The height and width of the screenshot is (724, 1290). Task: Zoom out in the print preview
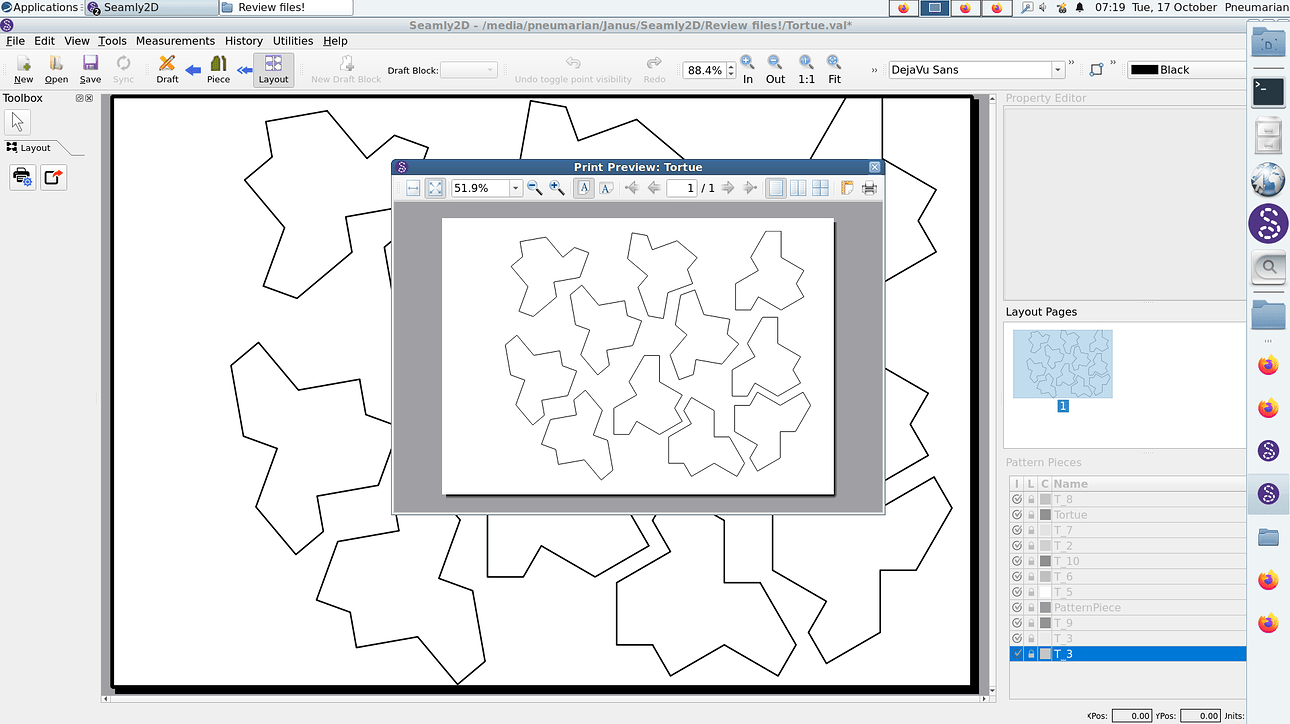(x=534, y=188)
